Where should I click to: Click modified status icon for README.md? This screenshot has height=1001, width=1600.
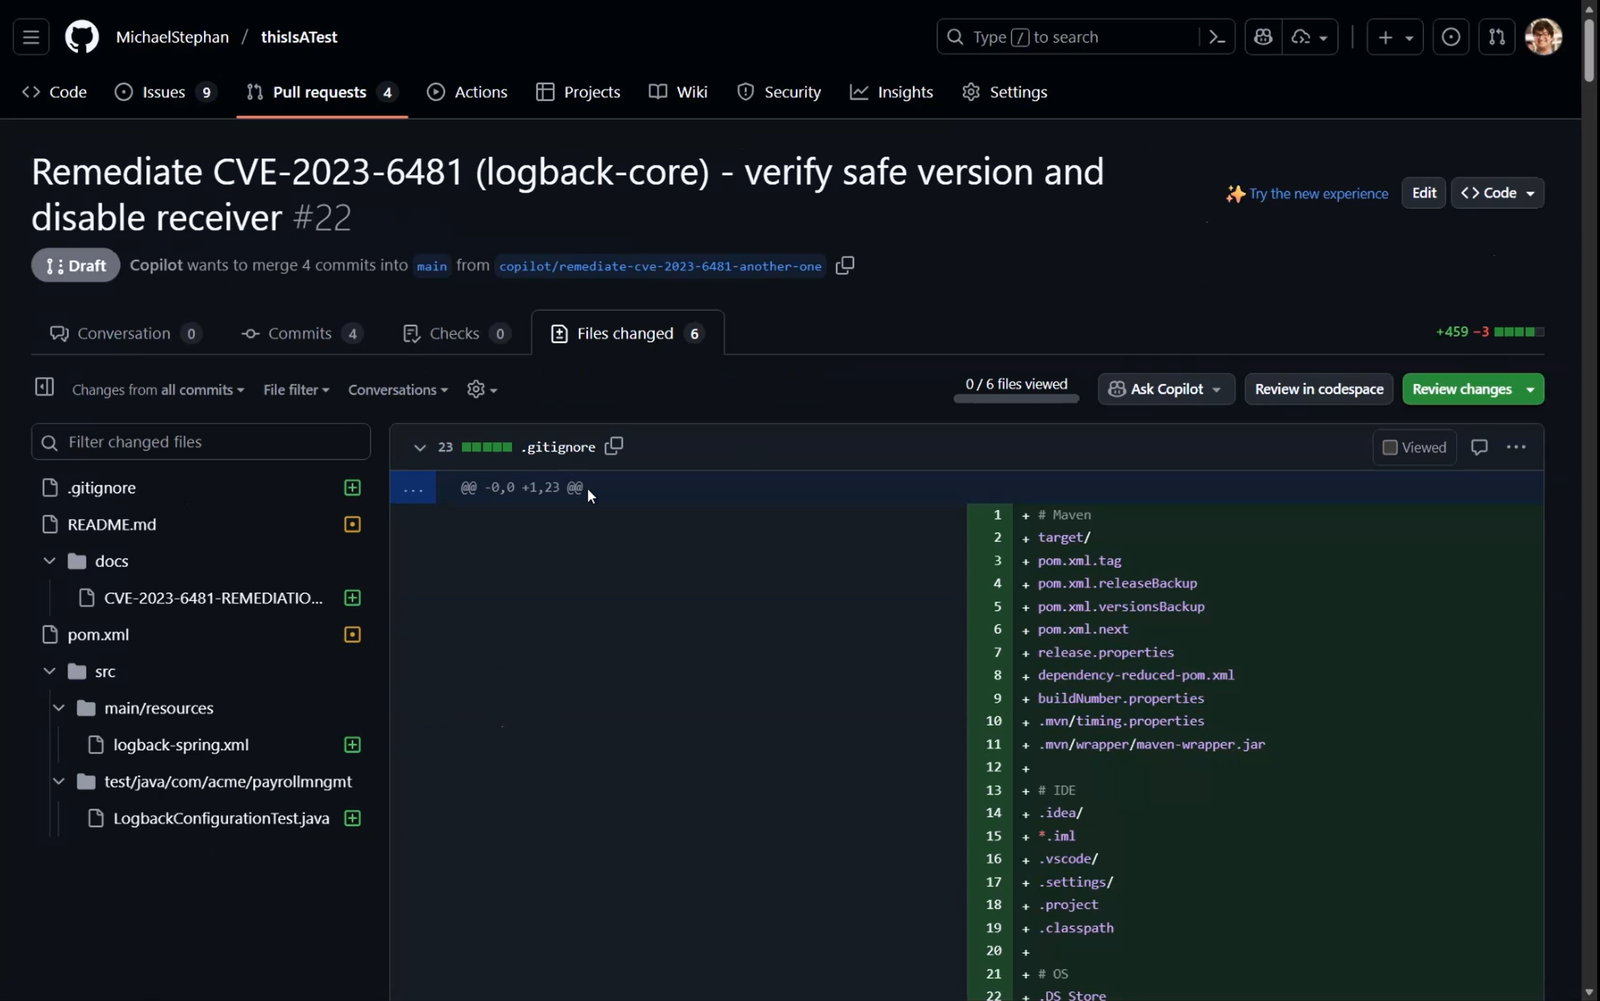pos(352,524)
